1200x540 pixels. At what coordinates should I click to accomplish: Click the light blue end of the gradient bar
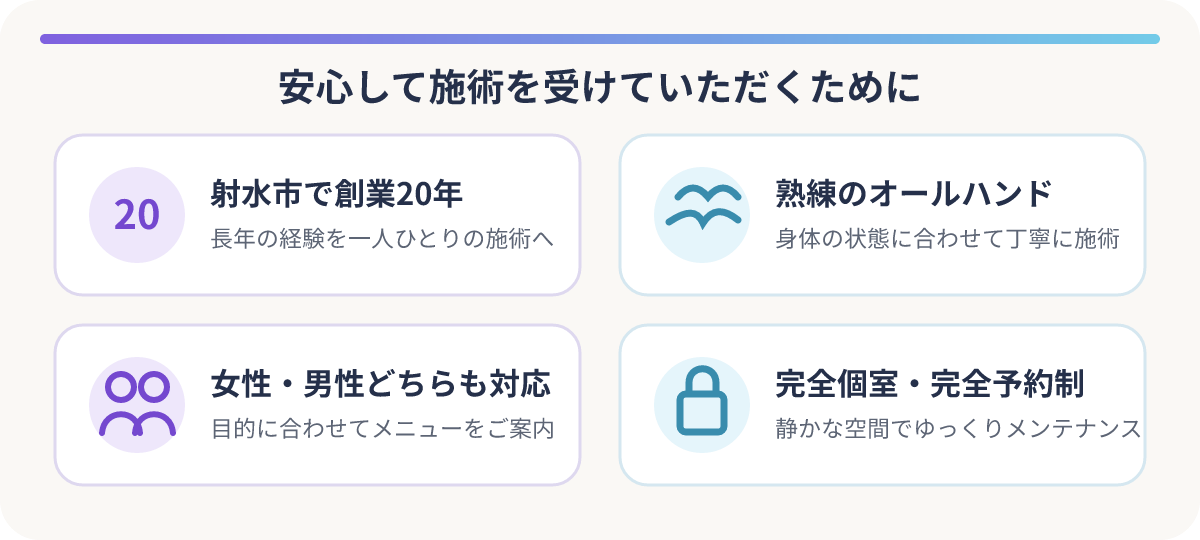point(1150,39)
